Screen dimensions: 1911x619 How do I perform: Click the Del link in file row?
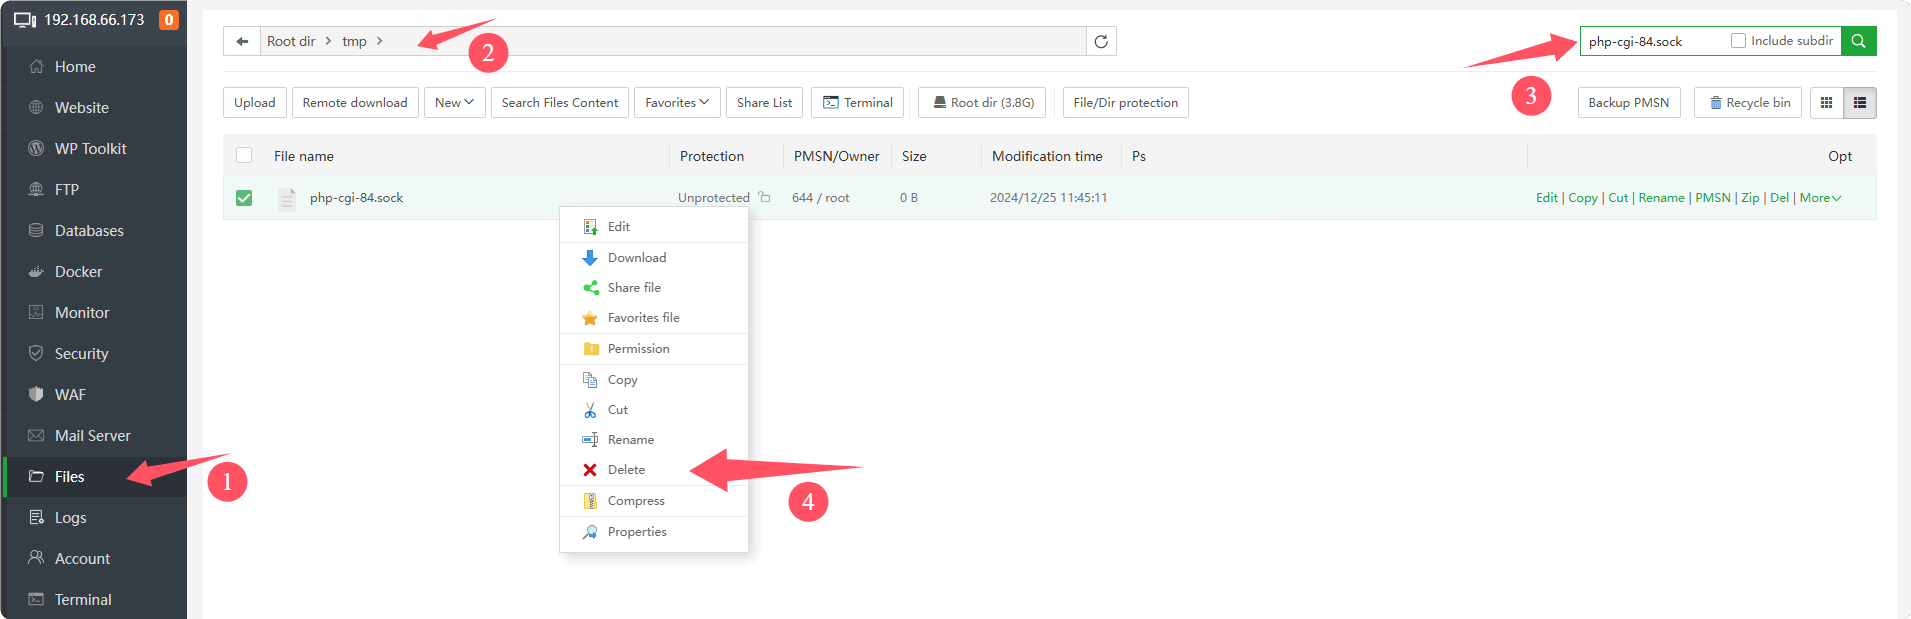pyautogui.click(x=1779, y=198)
